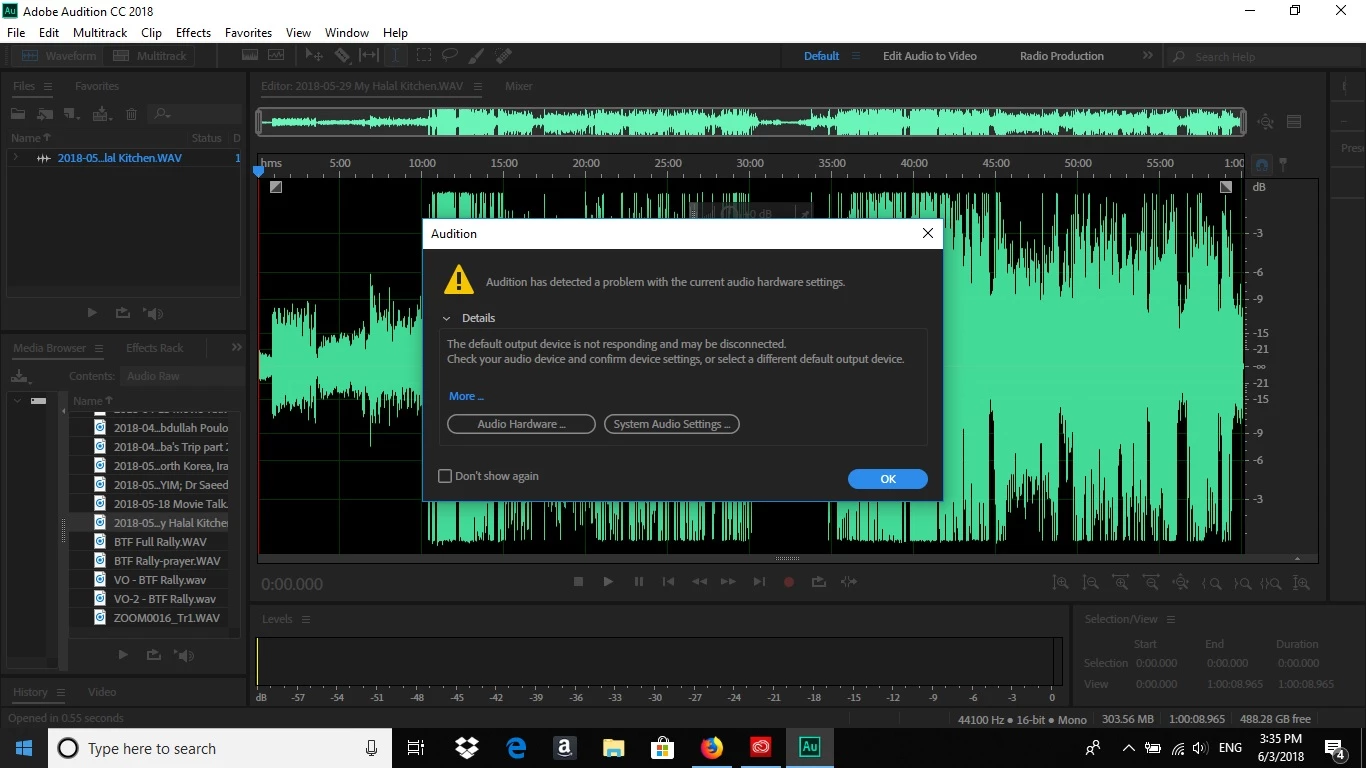Switch to the Mixer tab
The width and height of the screenshot is (1366, 768).
[x=519, y=86]
